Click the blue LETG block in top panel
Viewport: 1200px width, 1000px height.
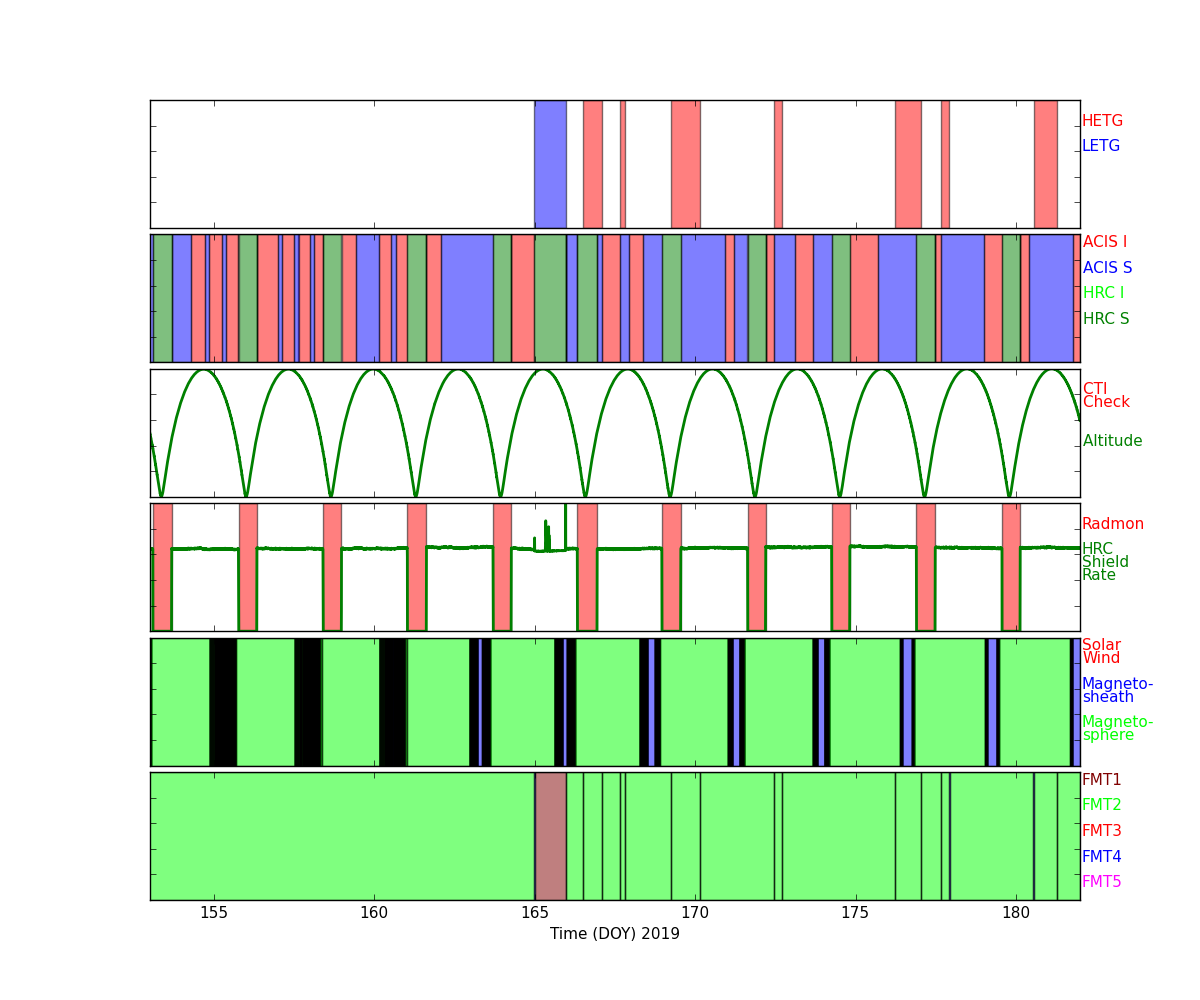(550, 164)
